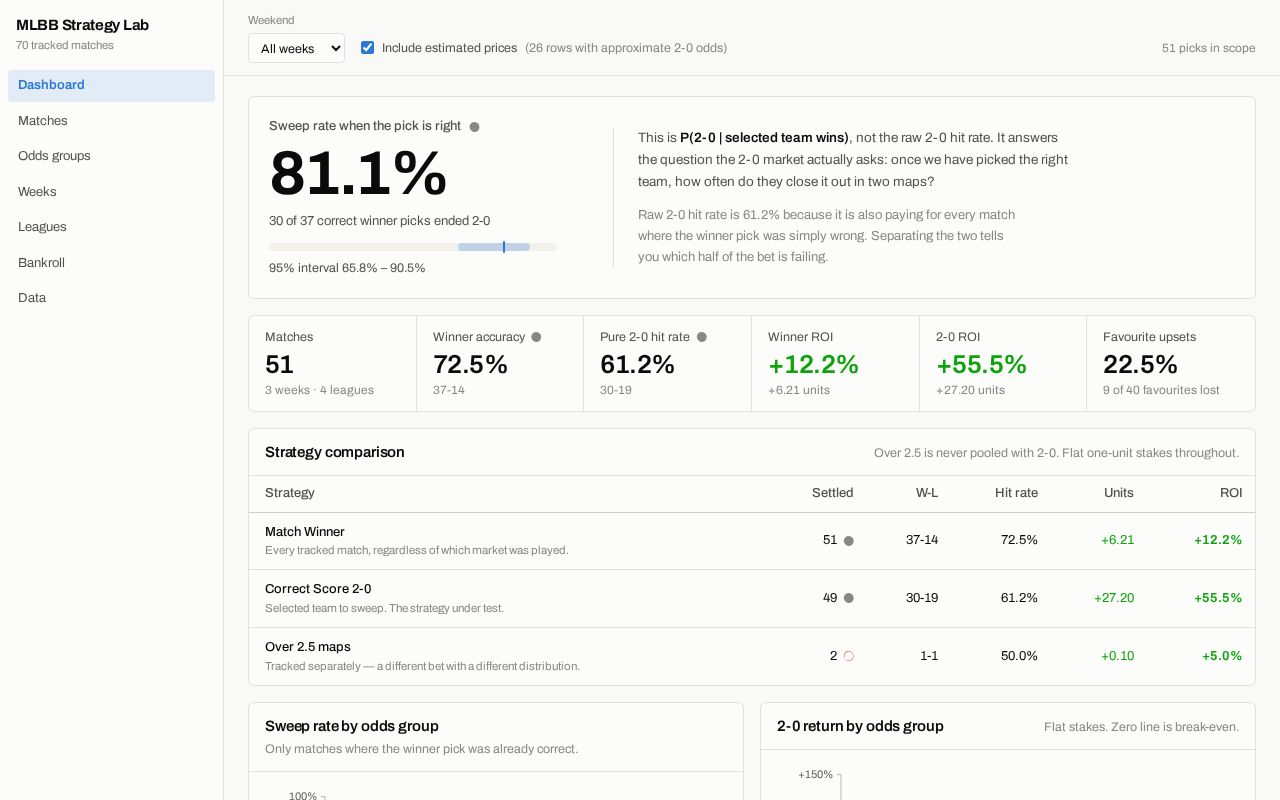Open the Data page in the sidebar

click(111, 298)
